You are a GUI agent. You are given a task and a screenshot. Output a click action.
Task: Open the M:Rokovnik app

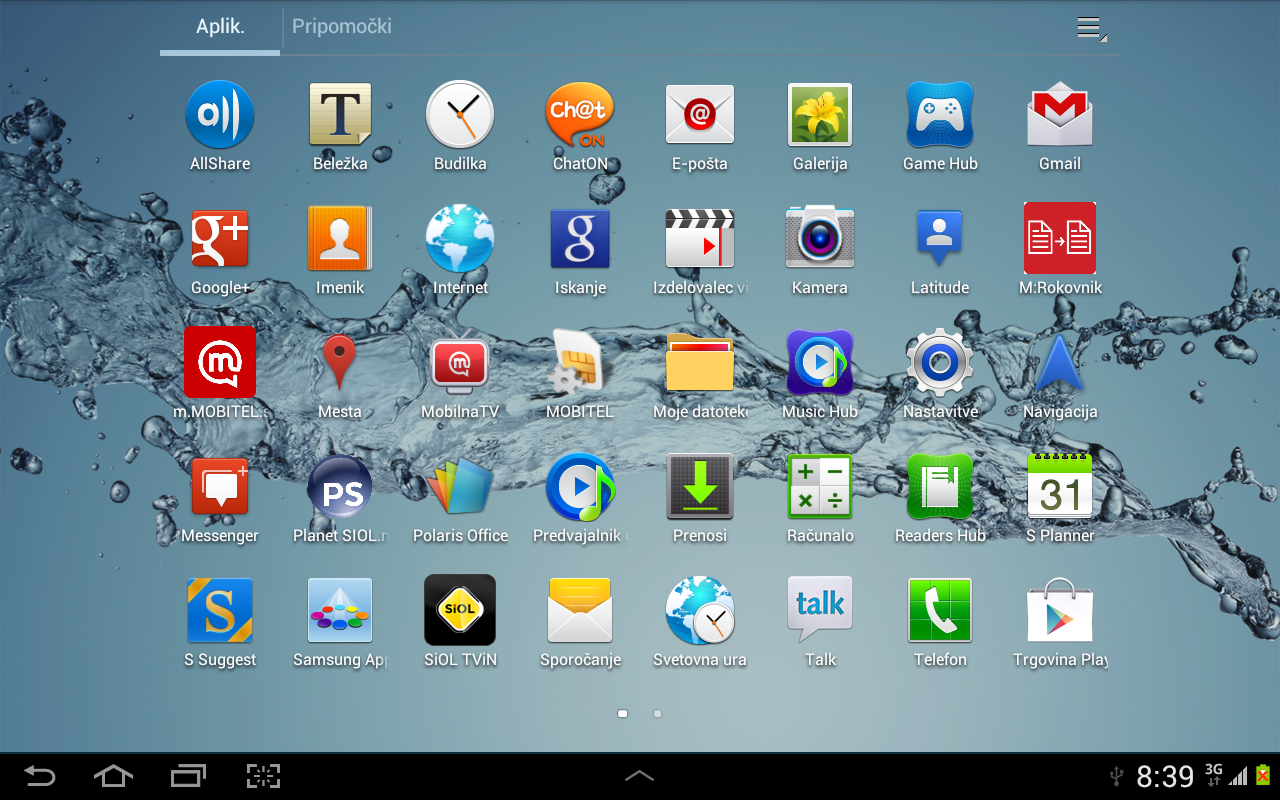coord(1060,239)
